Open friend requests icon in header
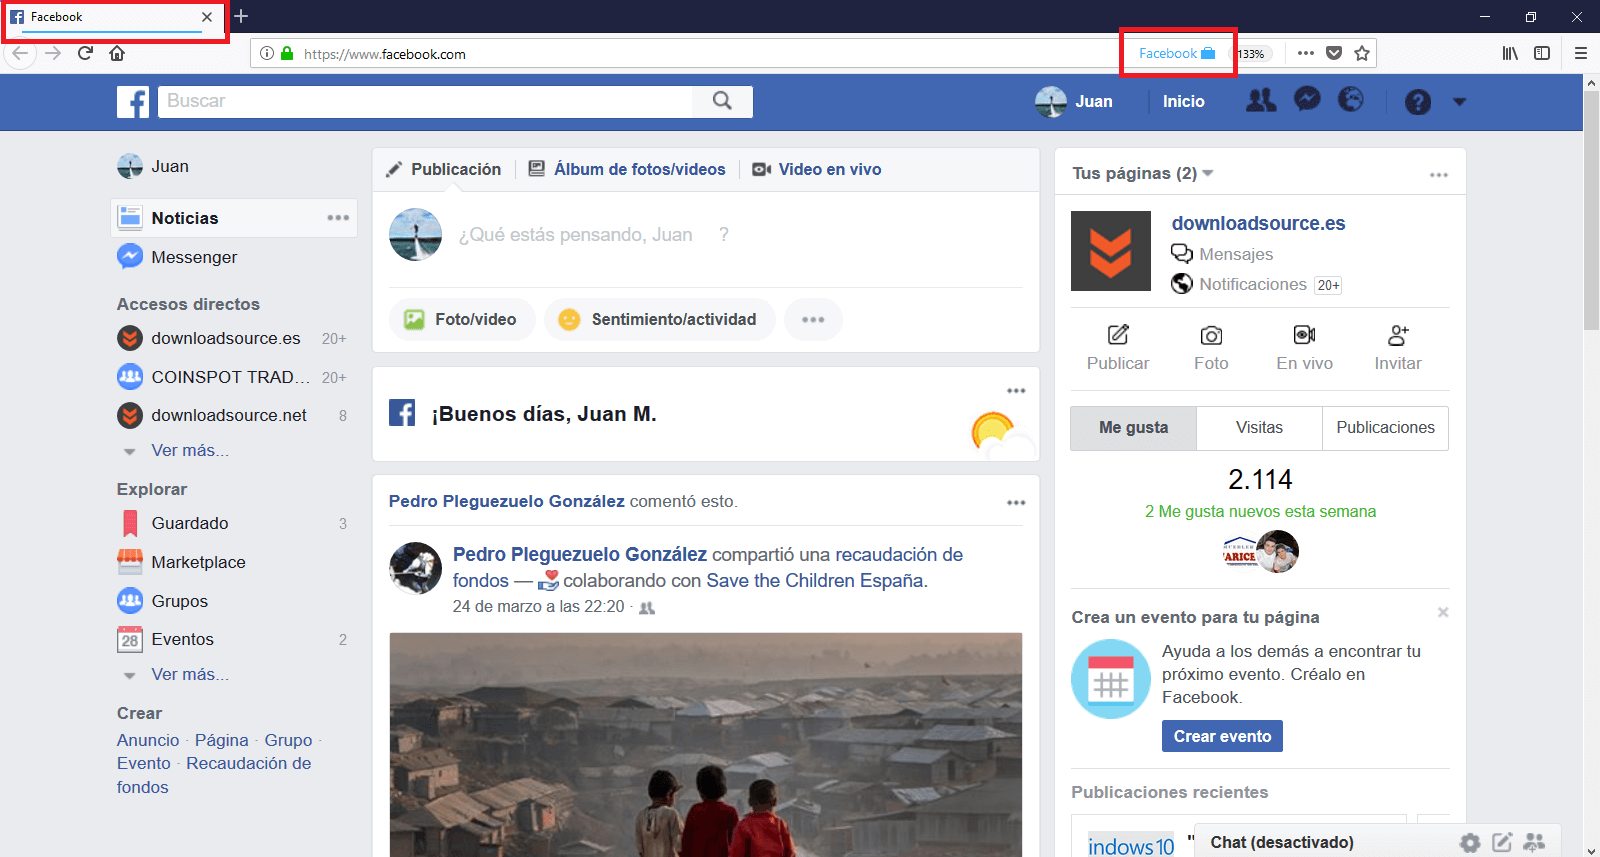The width and height of the screenshot is (1600, 857). click(1261, 100)
